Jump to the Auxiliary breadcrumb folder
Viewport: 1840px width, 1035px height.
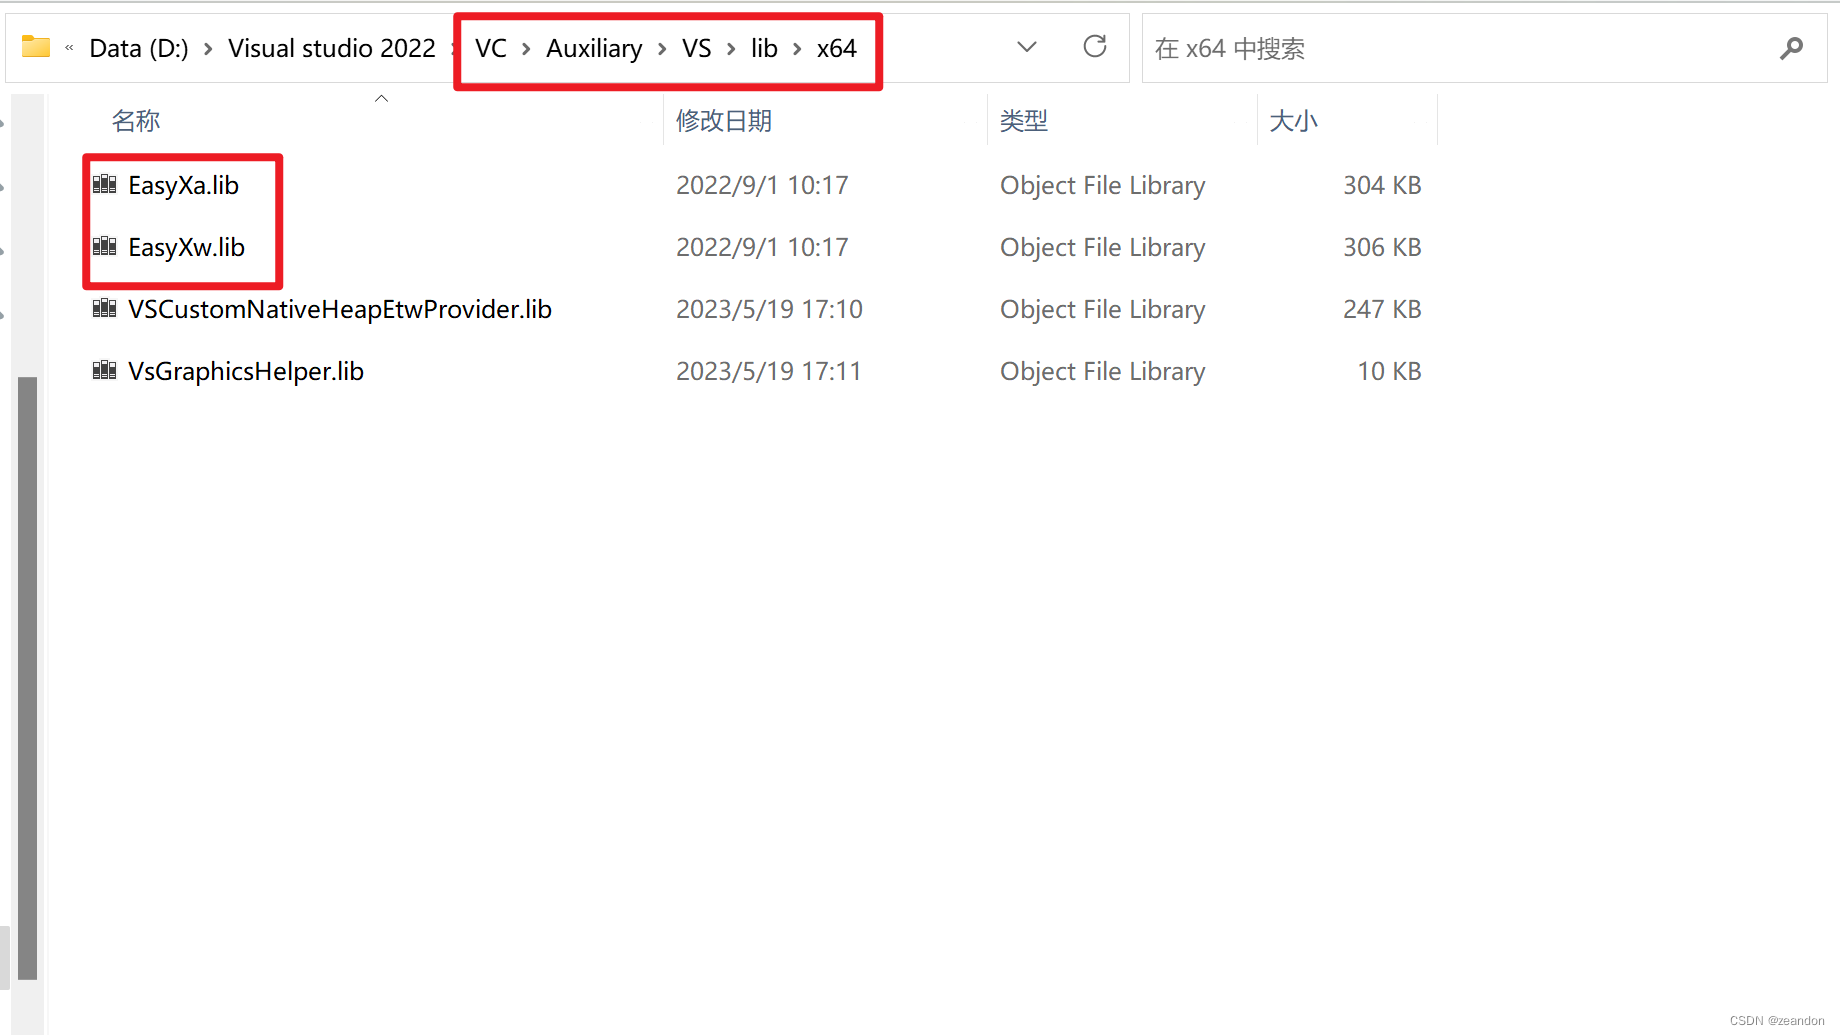594,48
